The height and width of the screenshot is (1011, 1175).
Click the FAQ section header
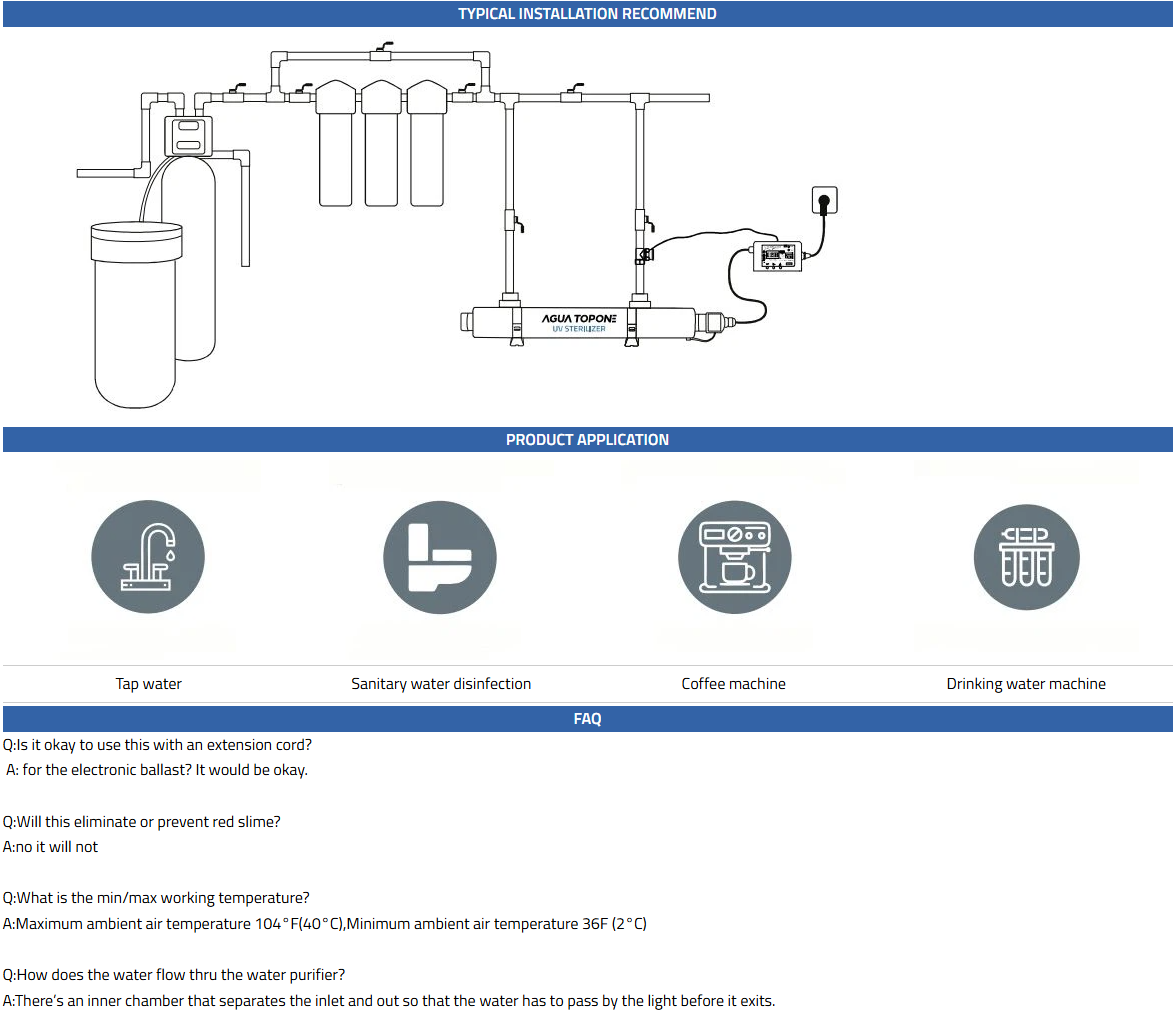[587, 719]
